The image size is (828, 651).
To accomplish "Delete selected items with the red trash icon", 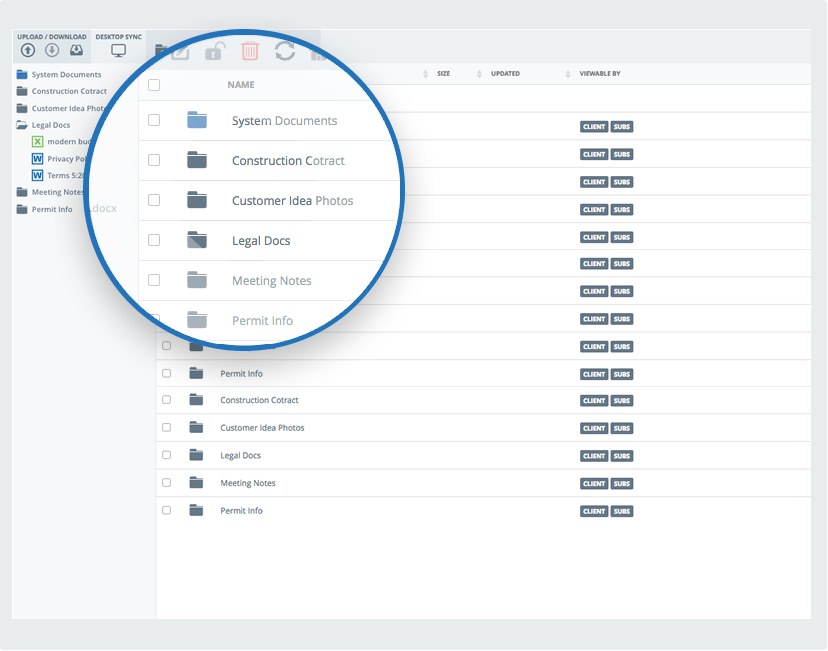I will pos(249,49).
